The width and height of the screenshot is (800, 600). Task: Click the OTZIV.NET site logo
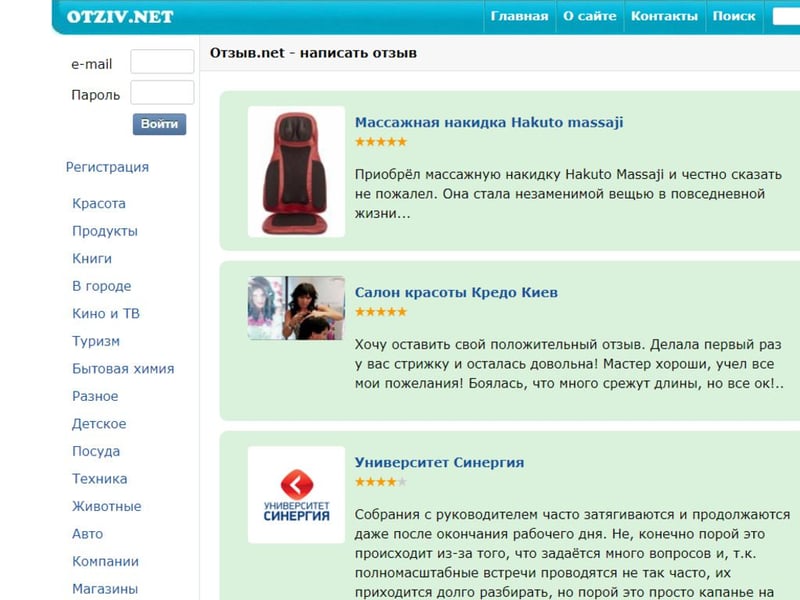119,17
